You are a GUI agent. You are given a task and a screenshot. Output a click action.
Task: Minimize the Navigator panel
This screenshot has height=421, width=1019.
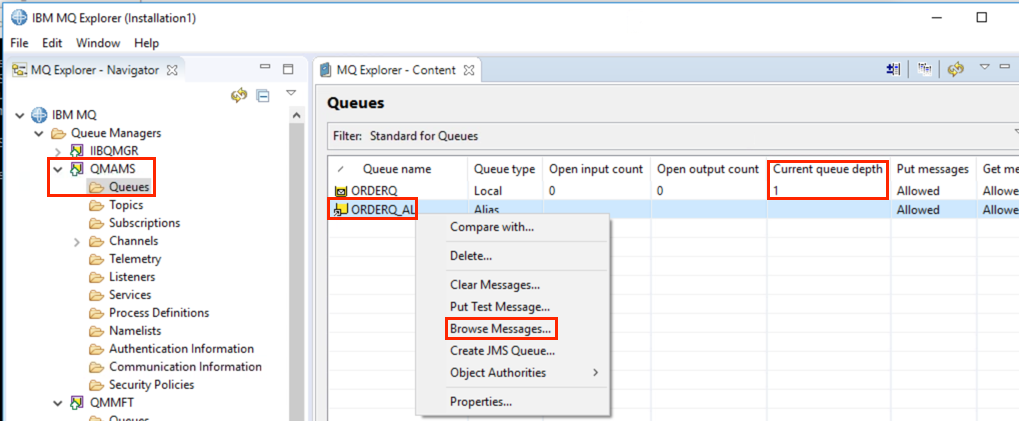click(265, 67)
